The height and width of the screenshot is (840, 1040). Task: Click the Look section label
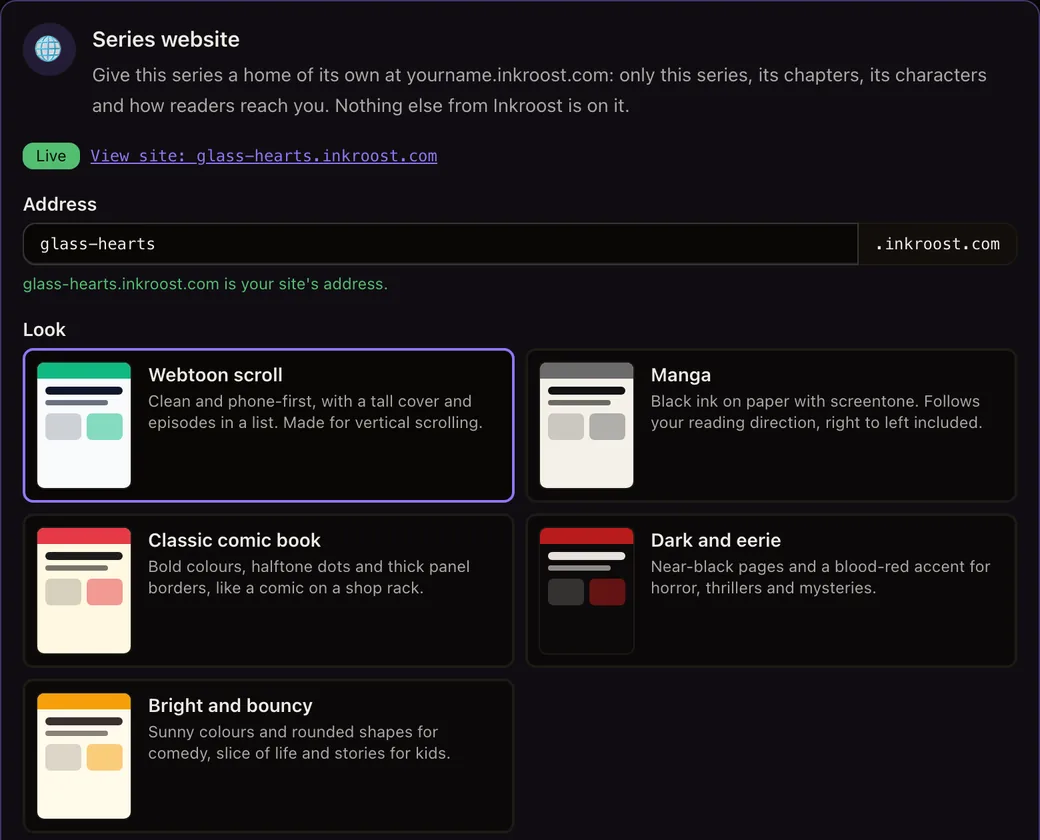[x=44, y=330]
